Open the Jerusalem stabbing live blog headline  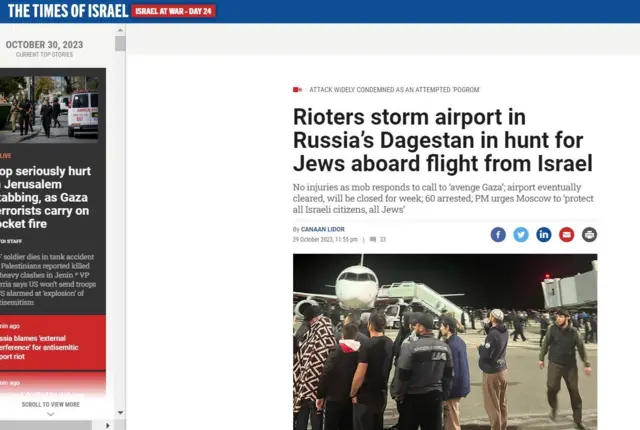(x=45, y=197)
